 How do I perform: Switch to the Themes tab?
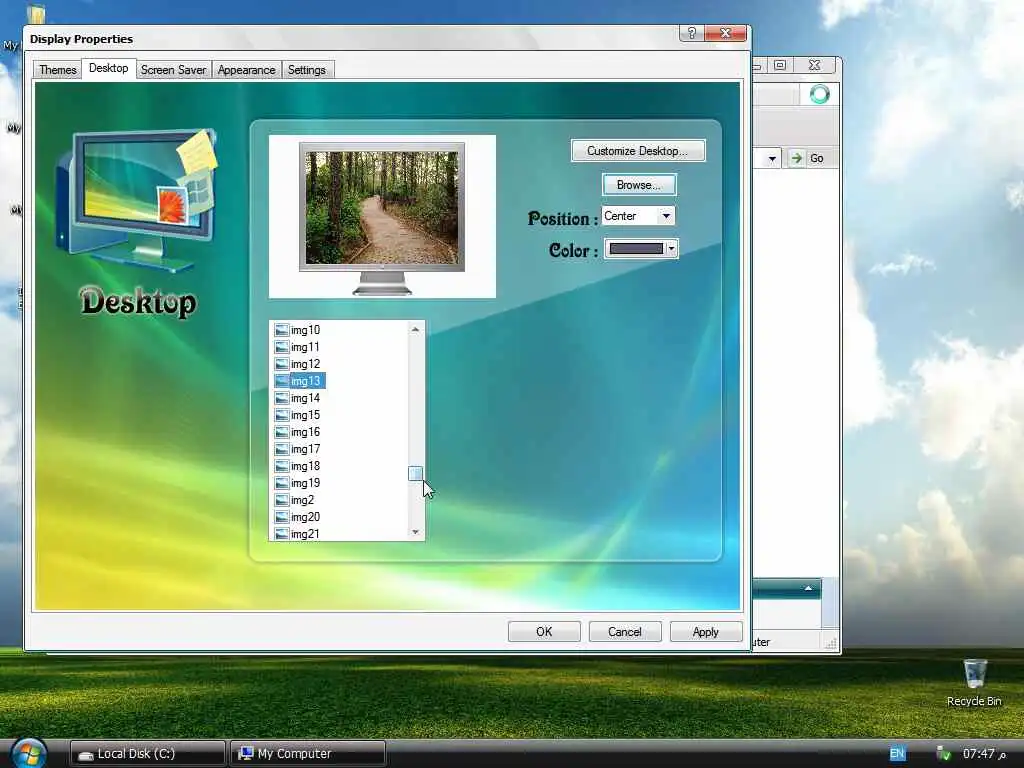pyautogui.click(x=57, y=70)
